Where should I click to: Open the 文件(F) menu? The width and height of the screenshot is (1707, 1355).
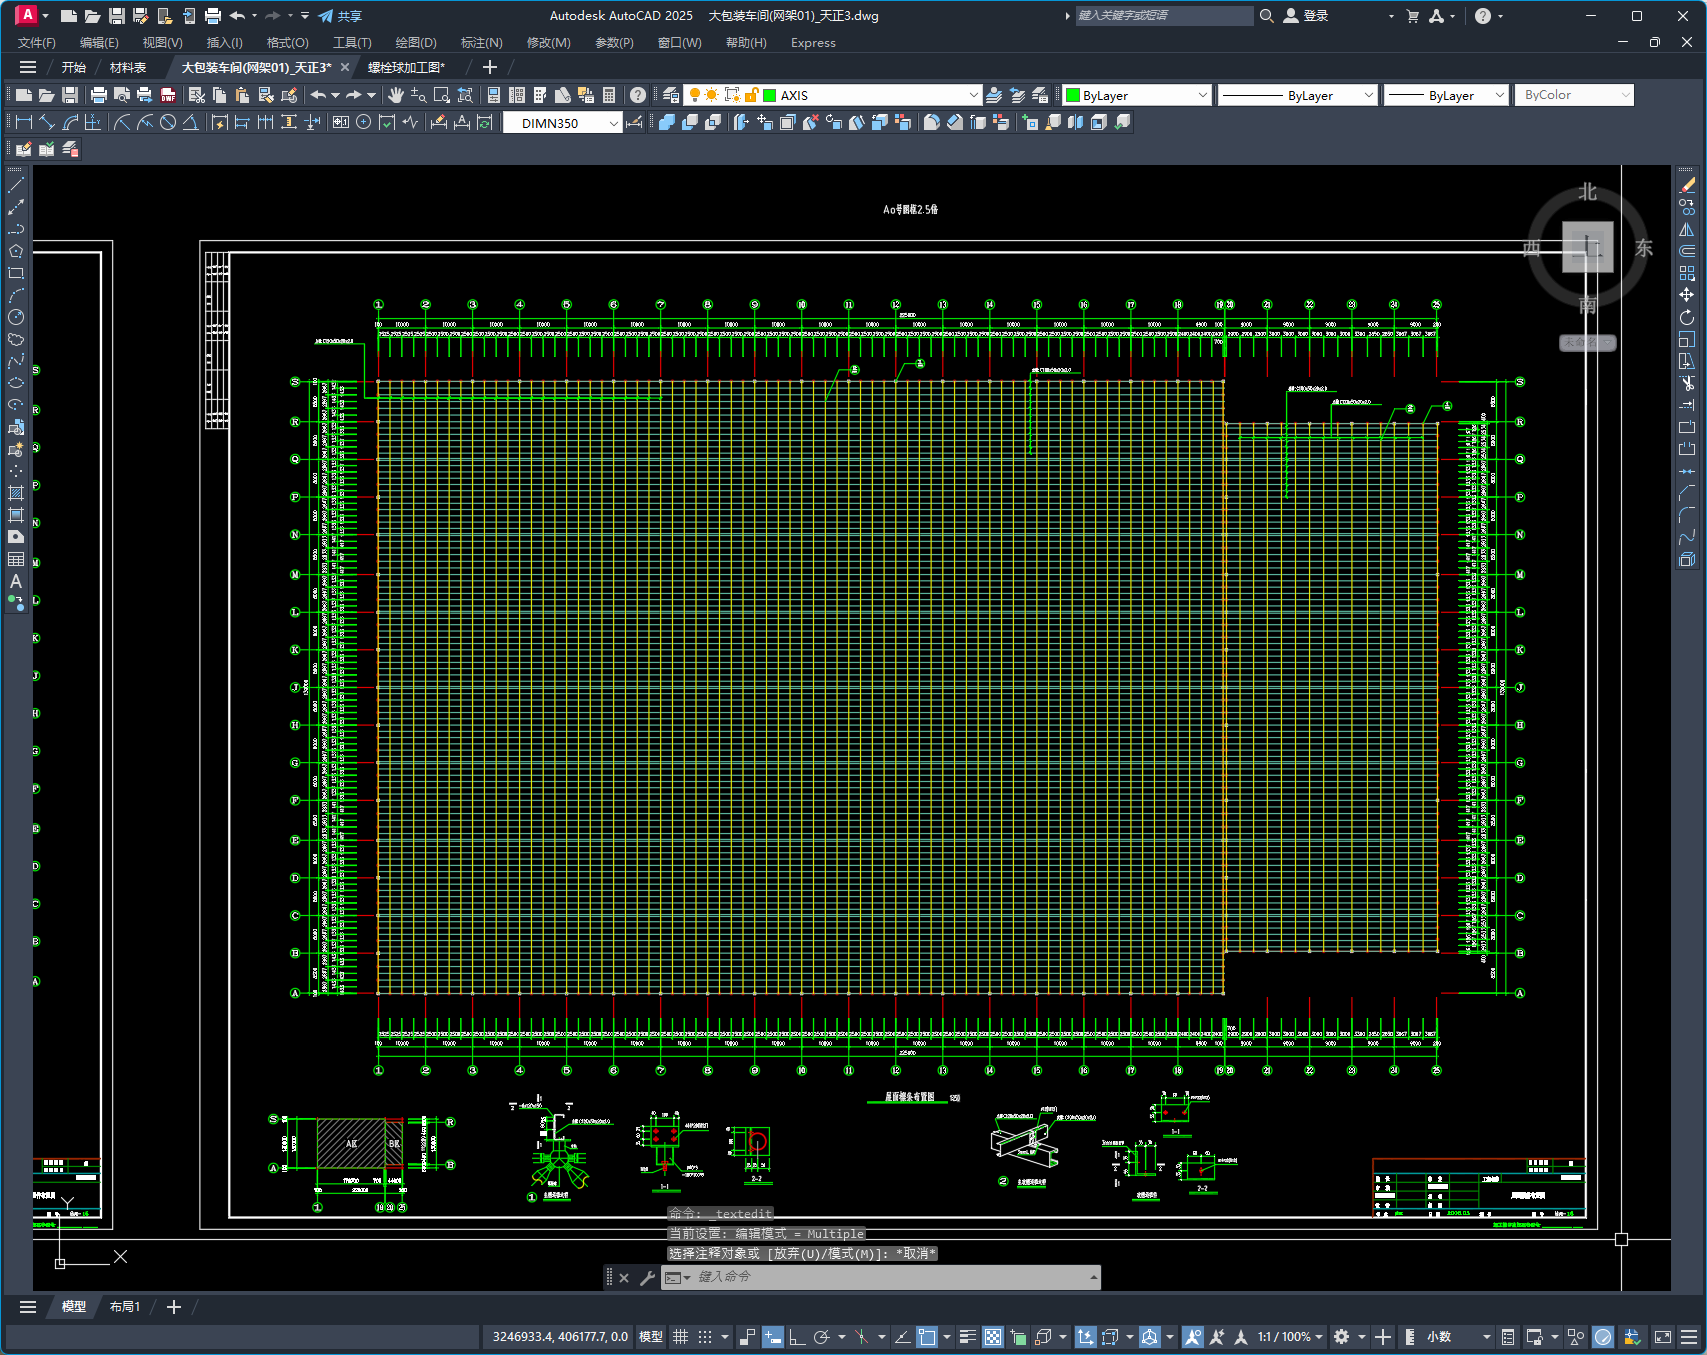click(37, 43)
